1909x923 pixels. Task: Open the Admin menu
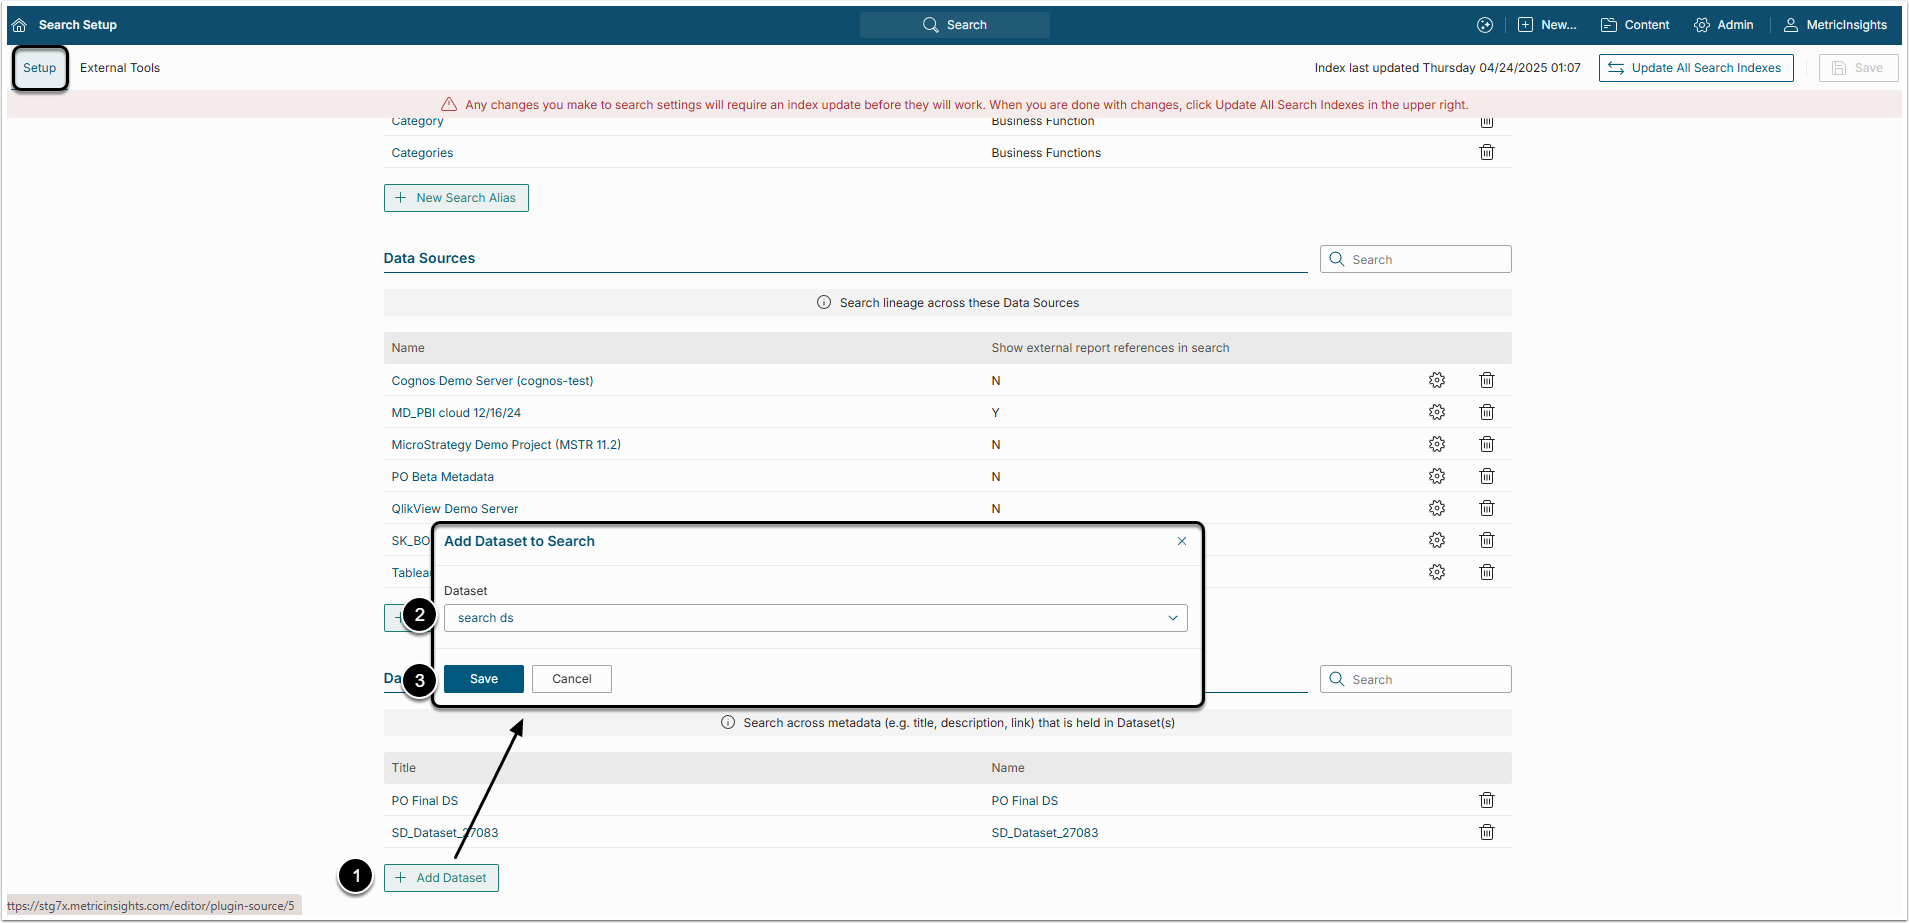click(1723, 25)
